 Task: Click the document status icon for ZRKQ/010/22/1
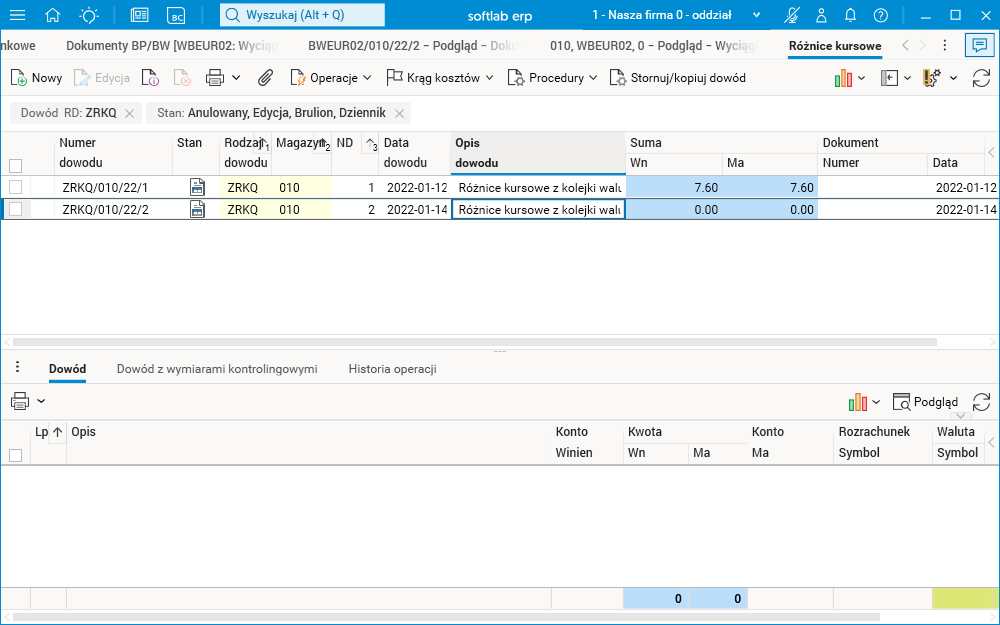click(198, 187)
